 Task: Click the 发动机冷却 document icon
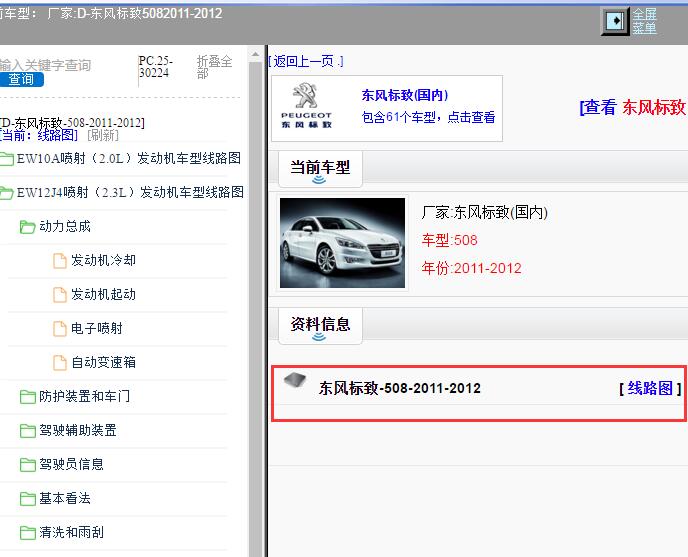point(60,260)
